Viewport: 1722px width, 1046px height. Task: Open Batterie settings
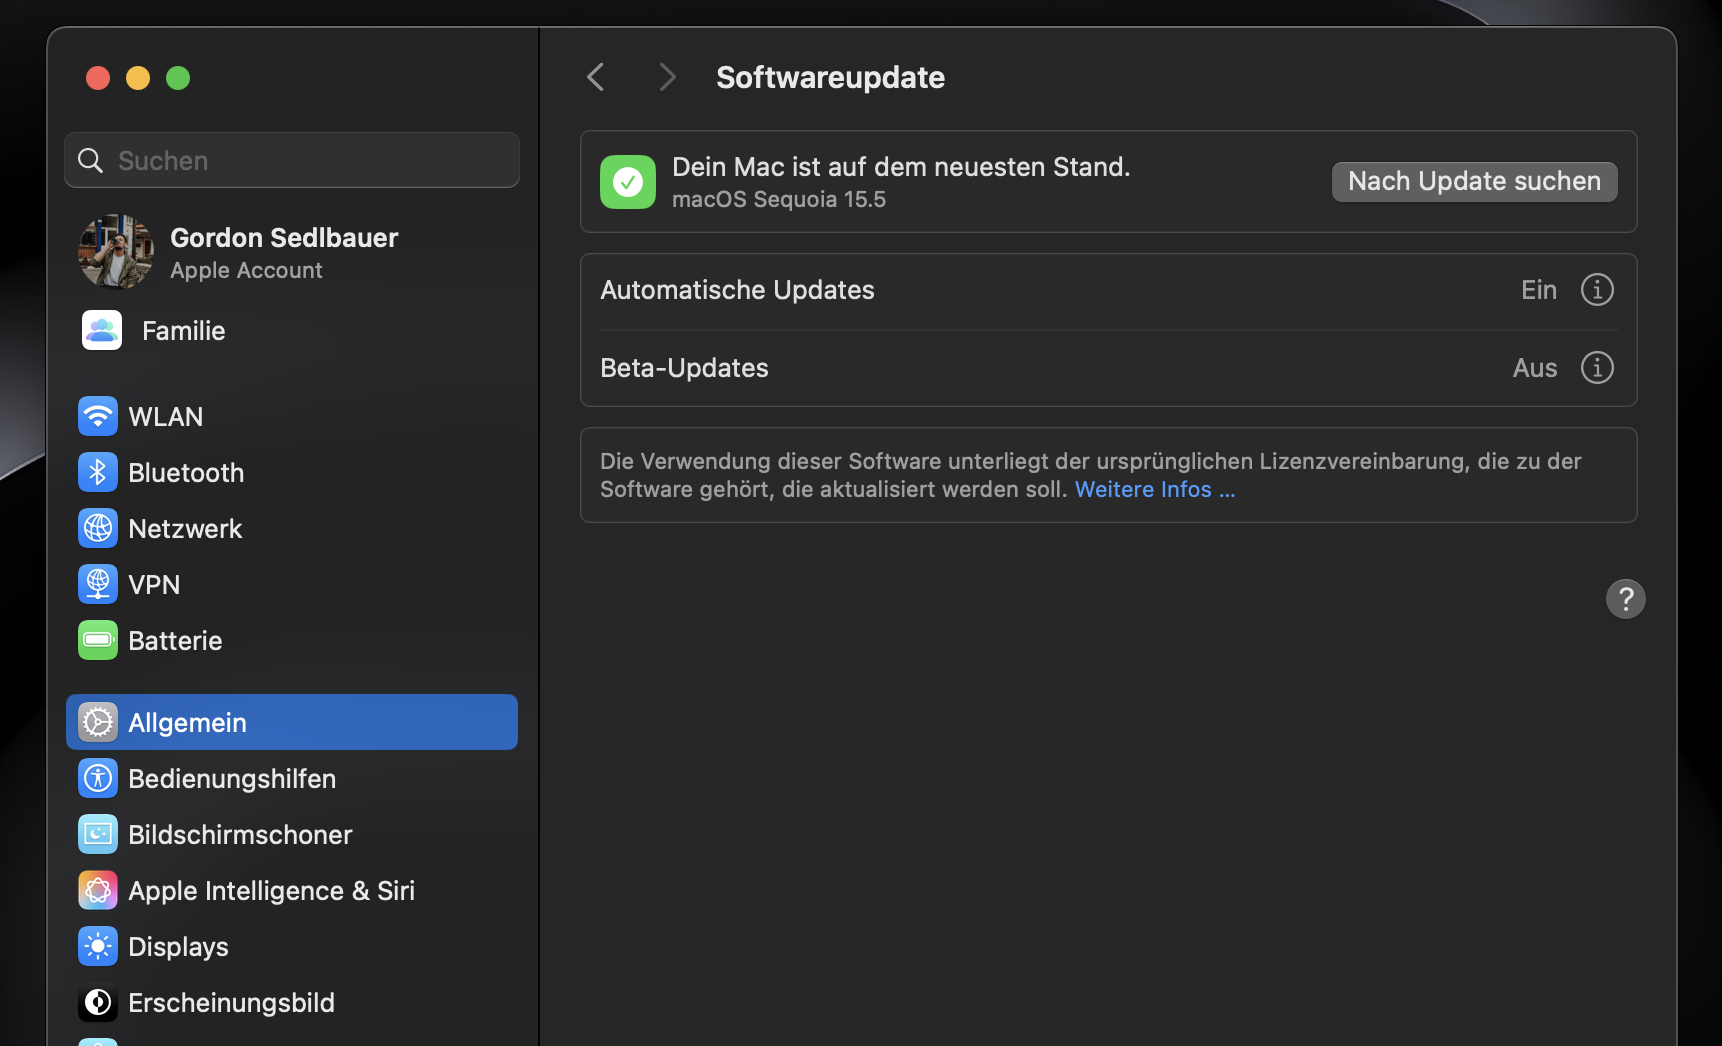(x=97, y=640)
